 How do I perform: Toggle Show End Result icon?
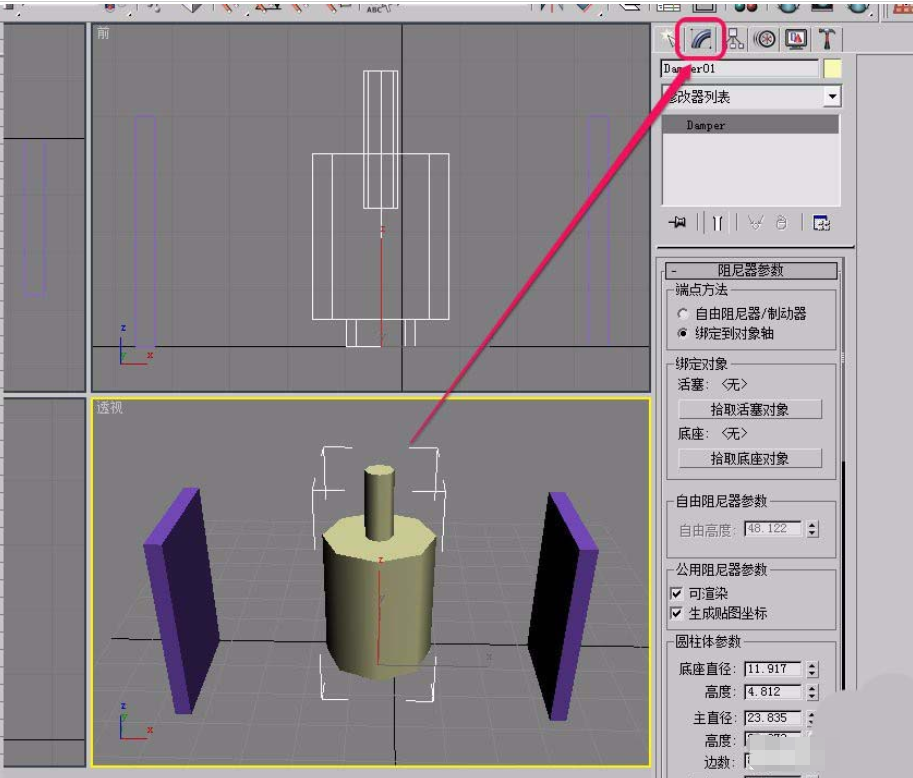click(x=717, y=223)
